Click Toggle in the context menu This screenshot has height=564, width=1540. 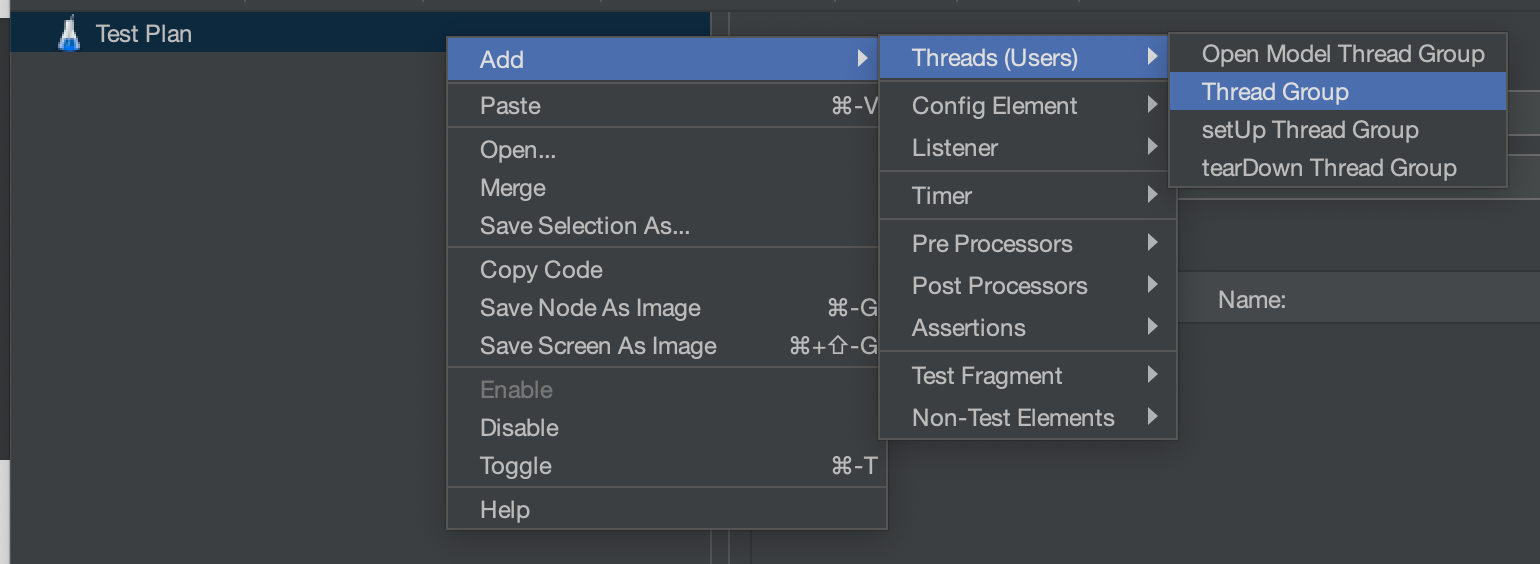(x=666, y=466)
